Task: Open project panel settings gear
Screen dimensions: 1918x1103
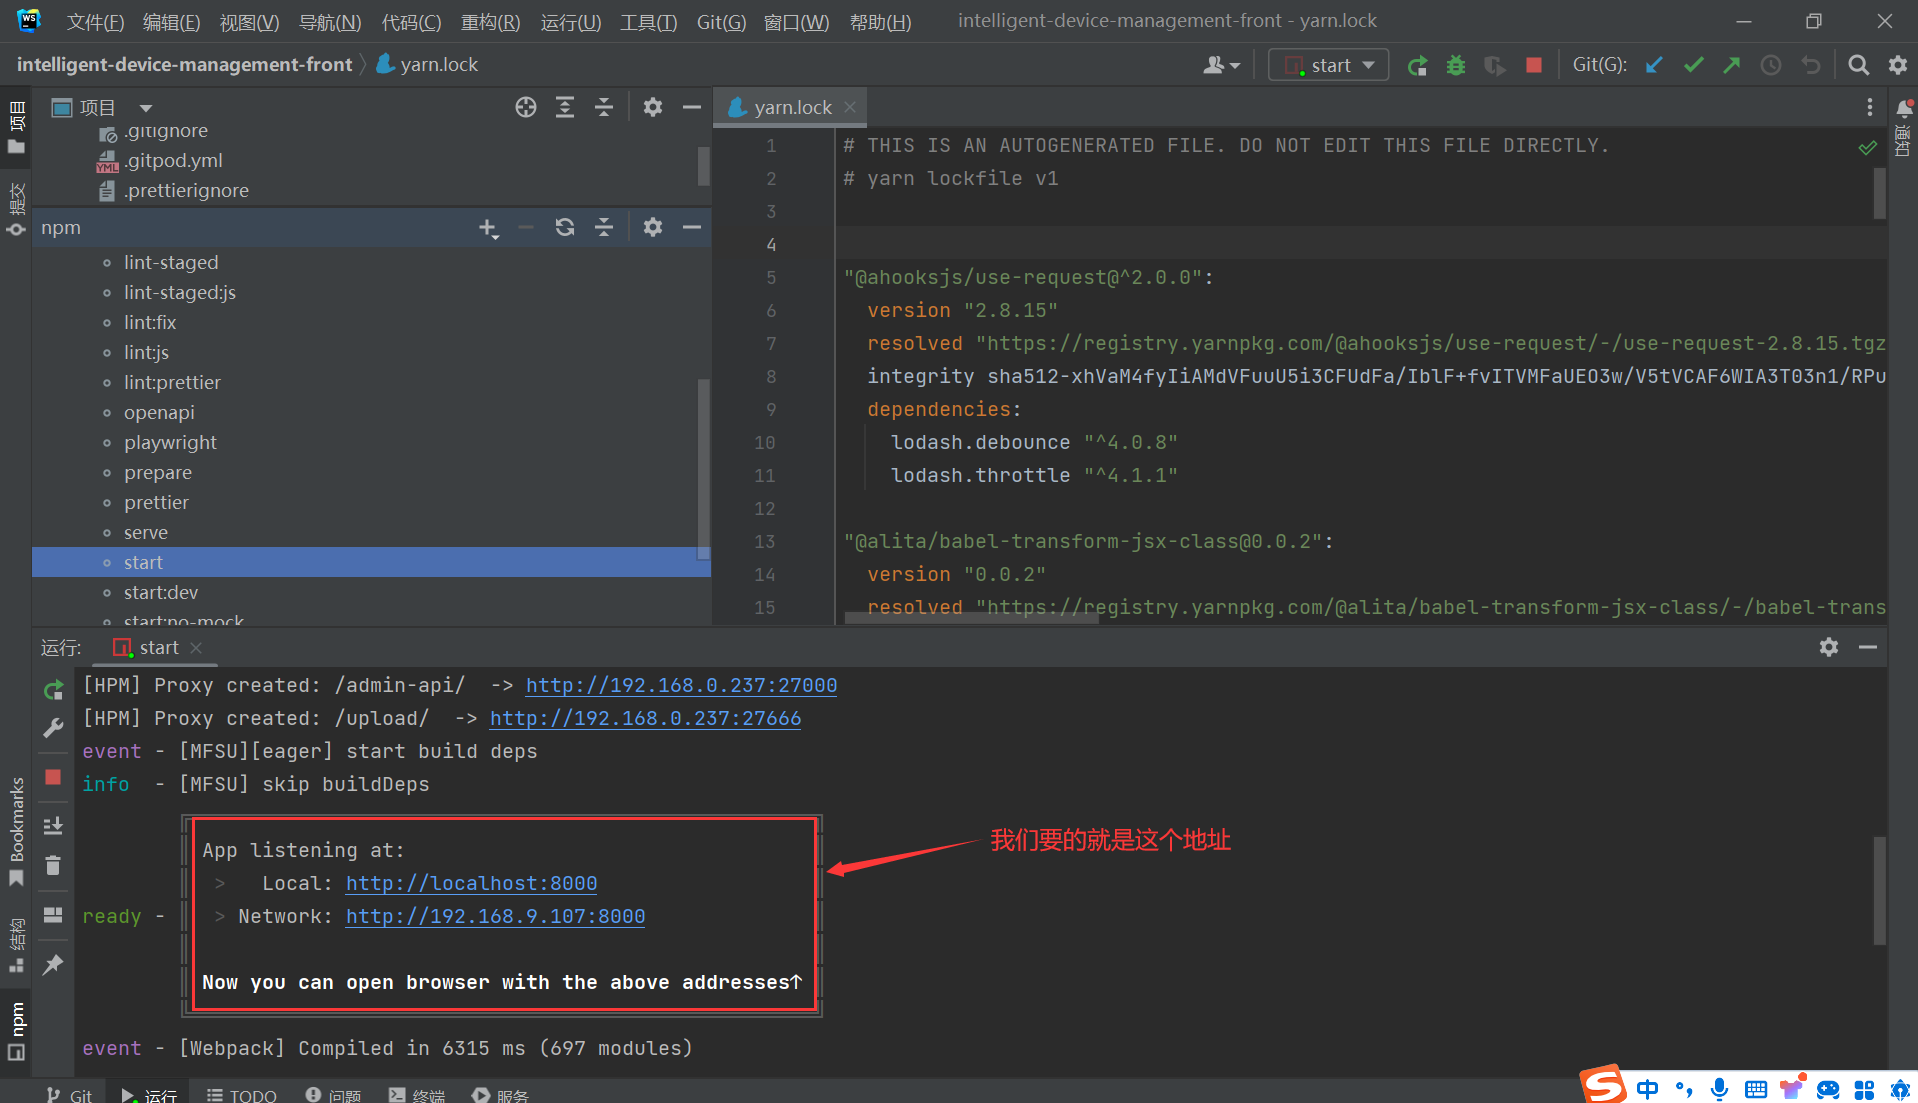Action: click(653, 107)
